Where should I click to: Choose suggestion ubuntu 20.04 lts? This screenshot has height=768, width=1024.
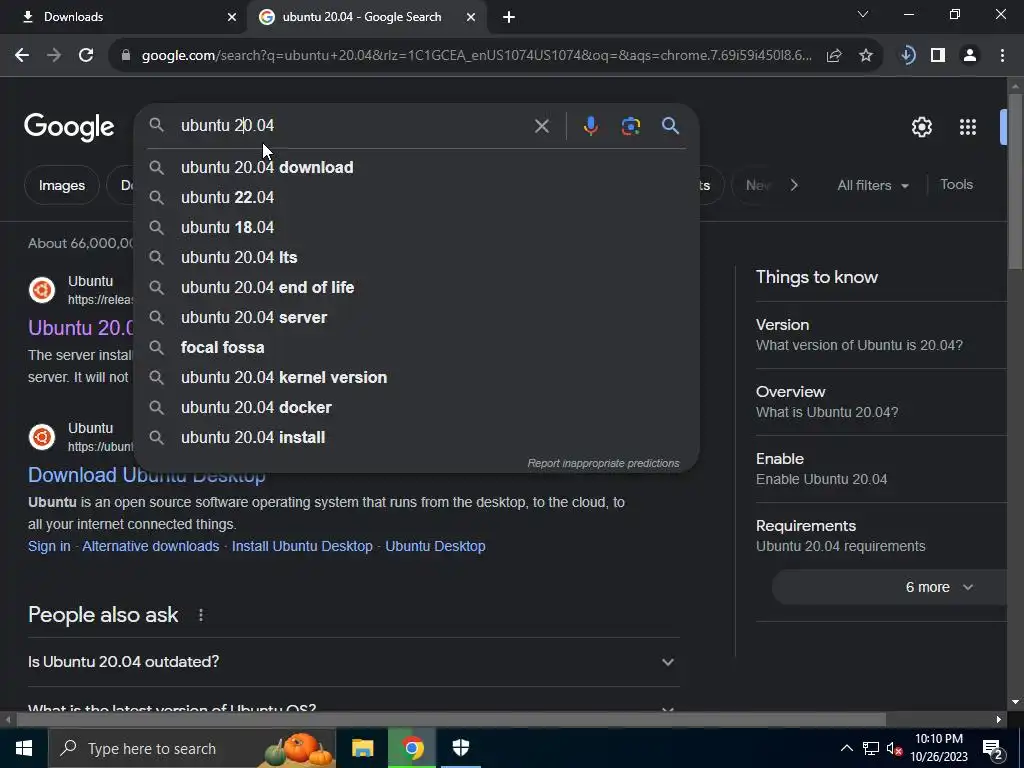[417, 257]
